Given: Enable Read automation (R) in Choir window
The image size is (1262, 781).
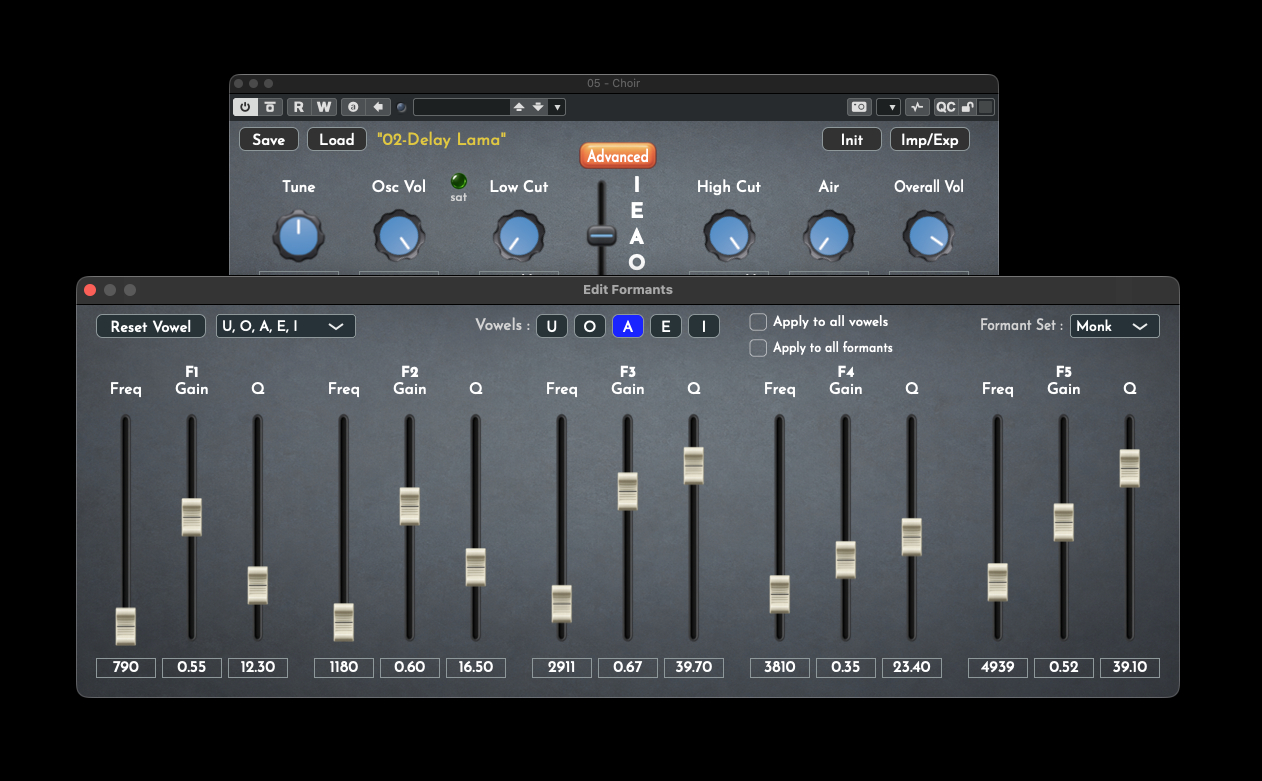Looking at the screenshot, I should [300, 107].
